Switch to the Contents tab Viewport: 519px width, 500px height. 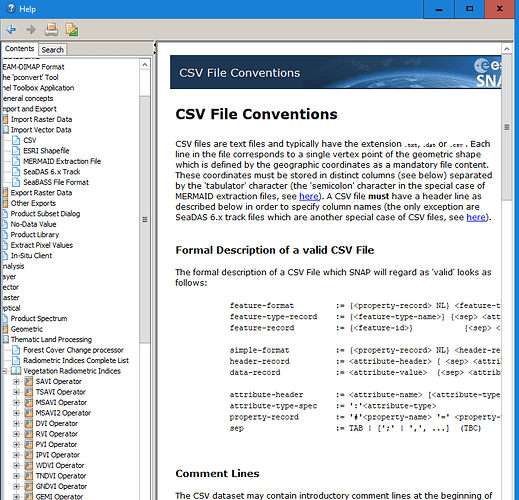tap(19, 49)
